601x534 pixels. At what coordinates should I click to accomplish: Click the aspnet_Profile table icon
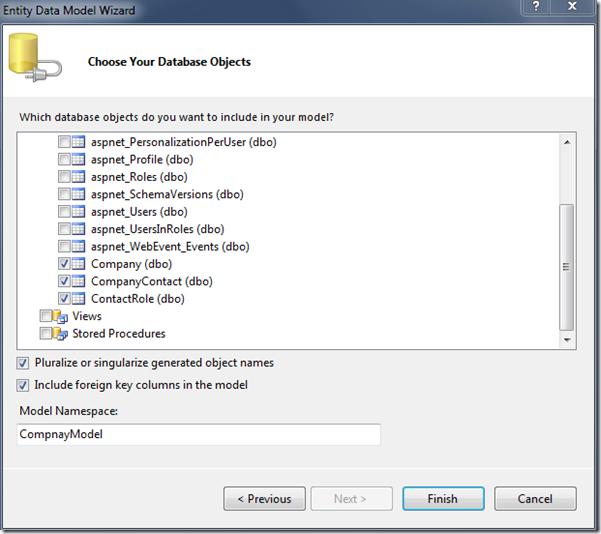click(x=79, y=159)
